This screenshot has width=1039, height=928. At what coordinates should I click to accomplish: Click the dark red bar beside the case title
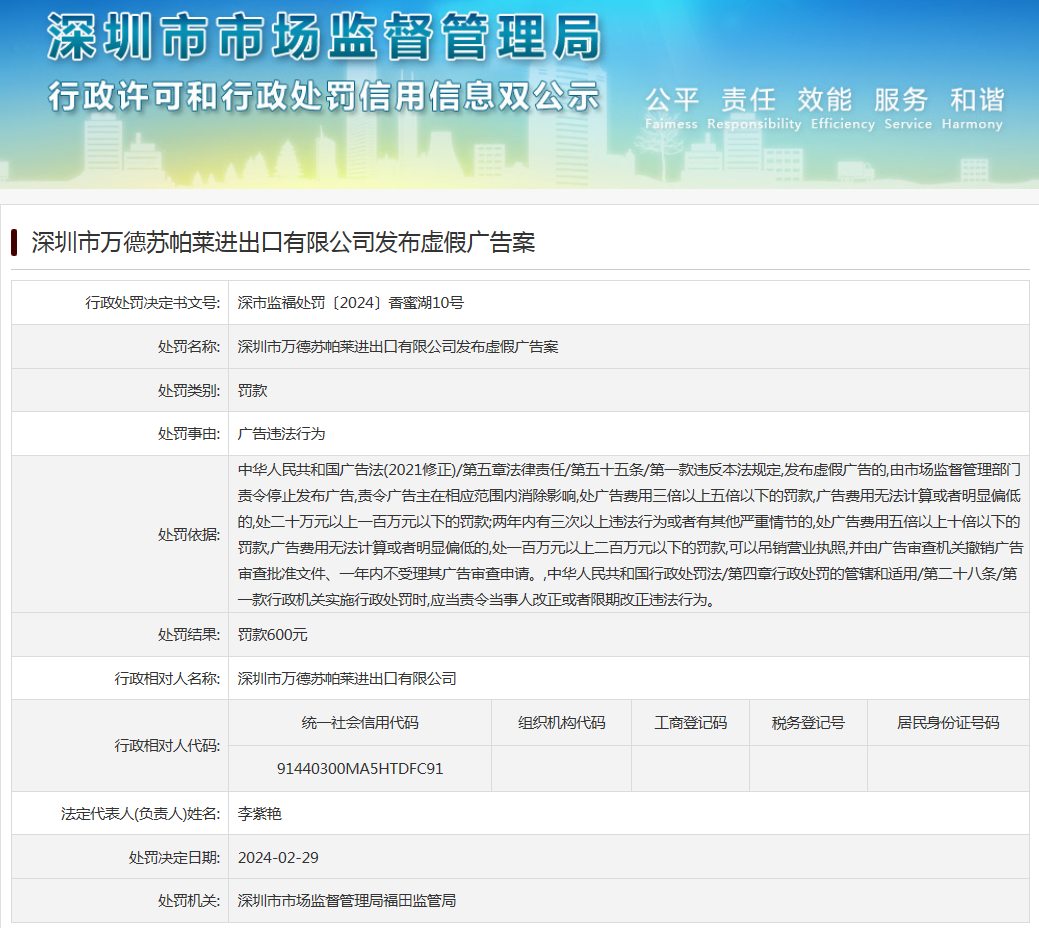click(15, 242)
